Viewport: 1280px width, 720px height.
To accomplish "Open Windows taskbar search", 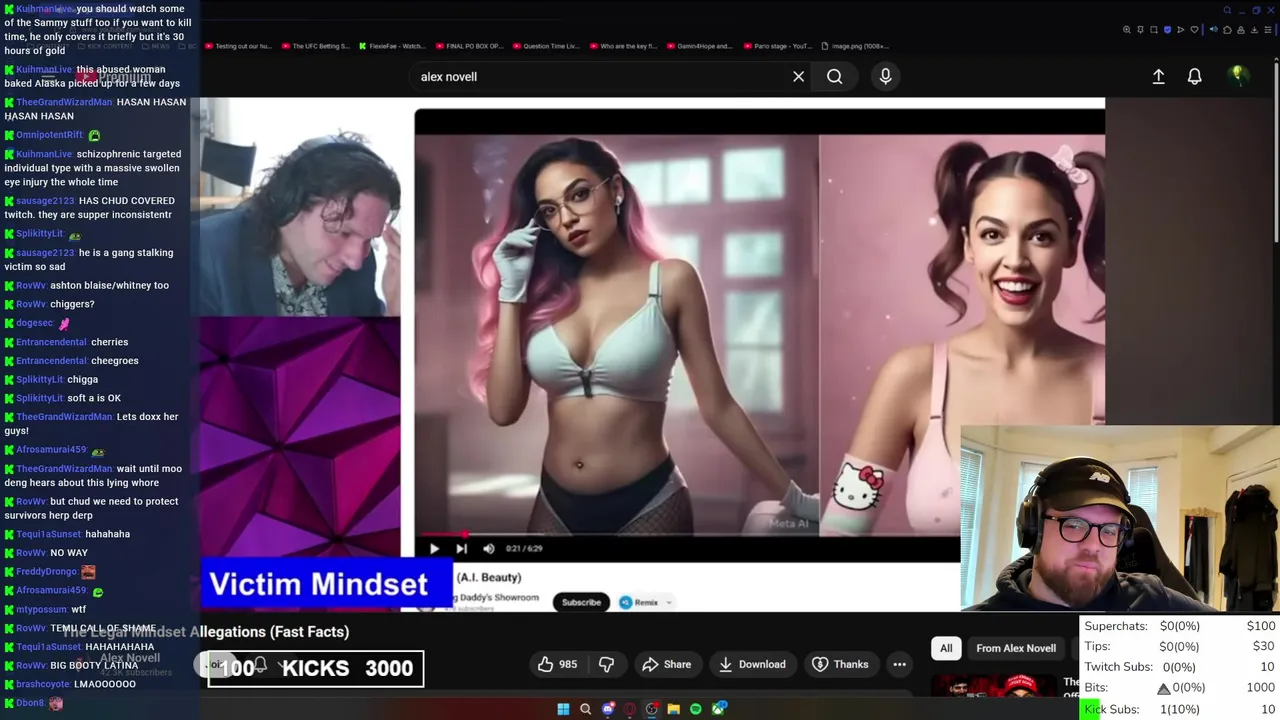I will 585,709.
